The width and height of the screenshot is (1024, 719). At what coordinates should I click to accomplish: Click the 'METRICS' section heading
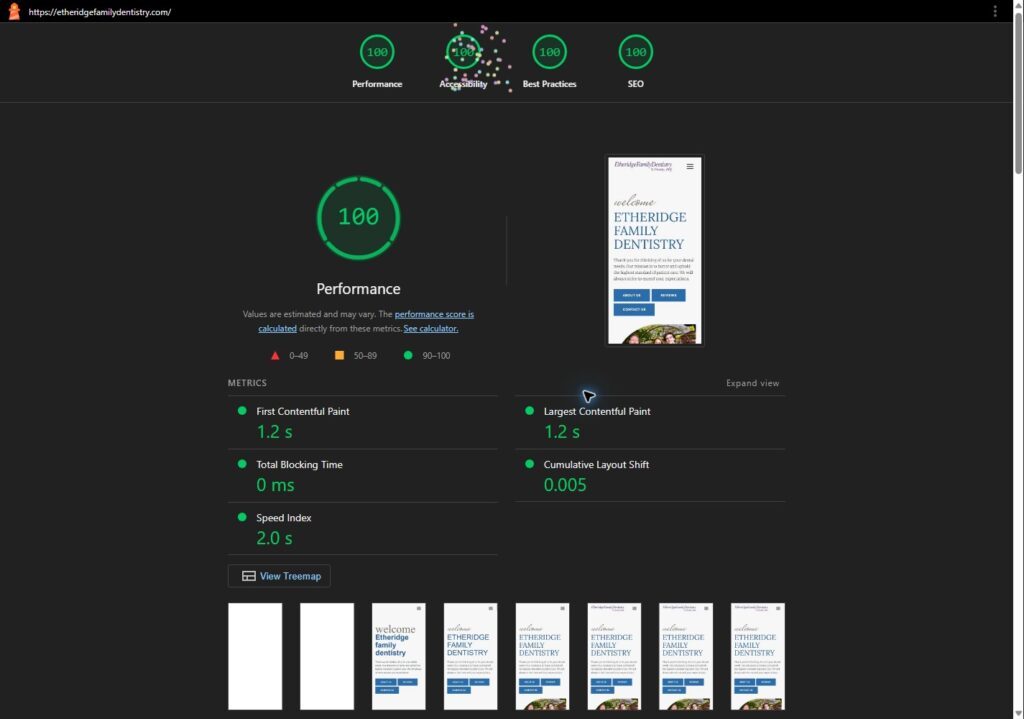click(247, 383)
